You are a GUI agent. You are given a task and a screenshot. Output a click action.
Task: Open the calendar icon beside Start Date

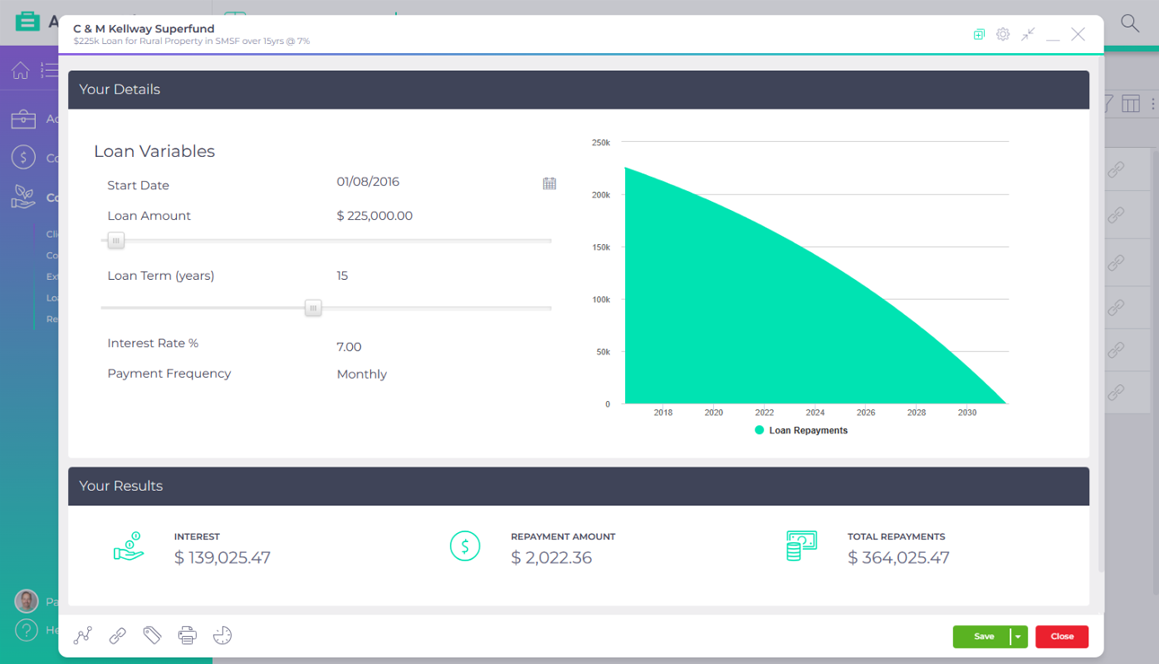point(549,183)
